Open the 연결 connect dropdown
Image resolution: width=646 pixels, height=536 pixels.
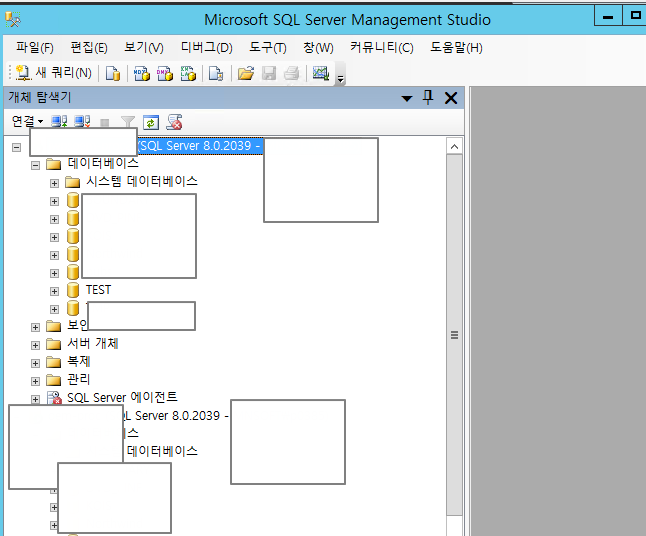27,122
